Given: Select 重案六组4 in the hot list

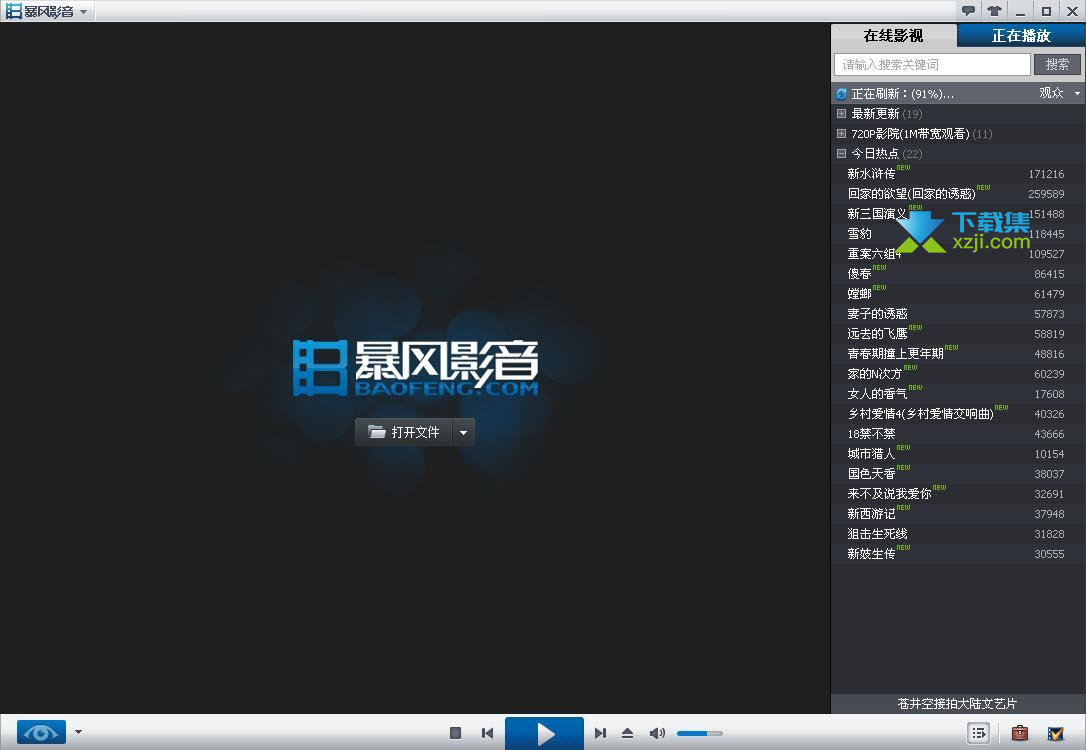Looking at the screenshot, I should (874, 254).
